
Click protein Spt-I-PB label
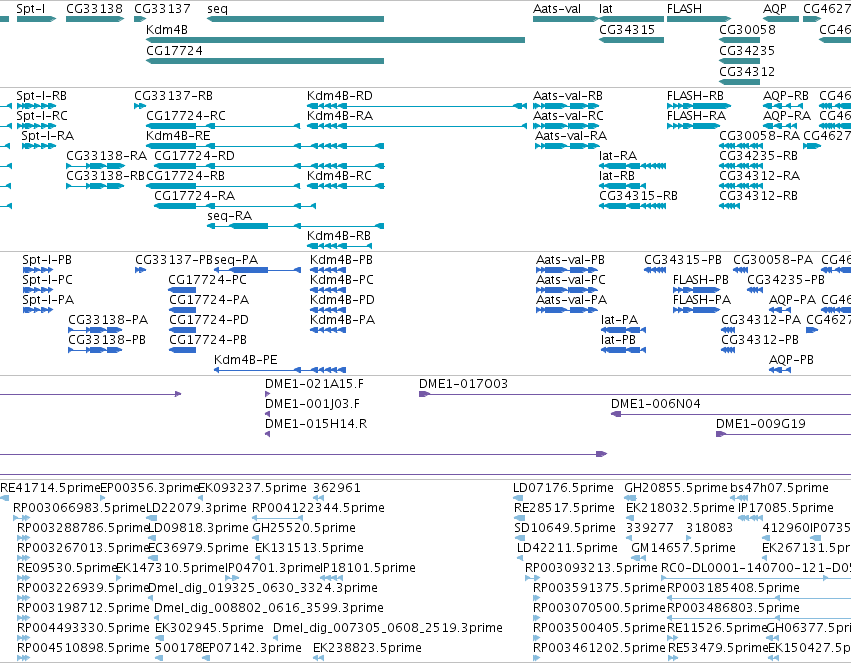[47, 260]
